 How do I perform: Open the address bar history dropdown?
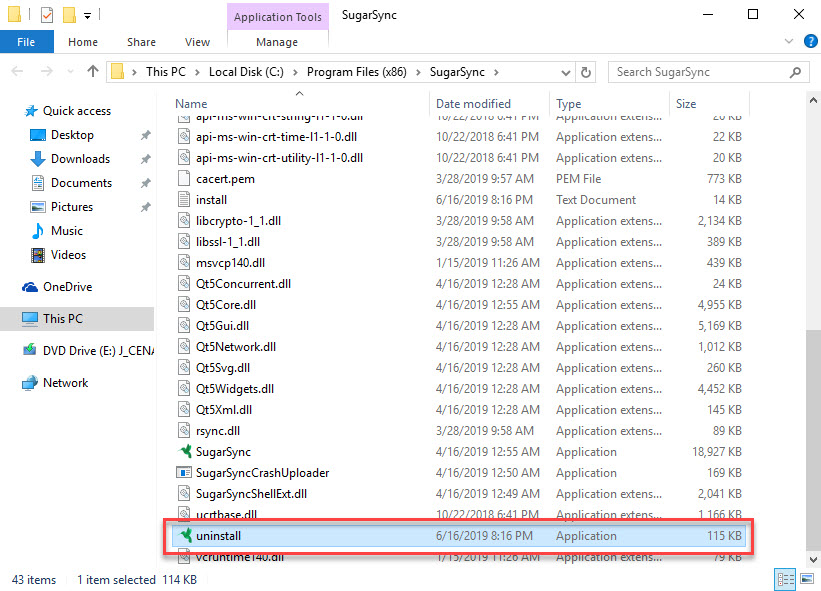(x=565, y=72)
